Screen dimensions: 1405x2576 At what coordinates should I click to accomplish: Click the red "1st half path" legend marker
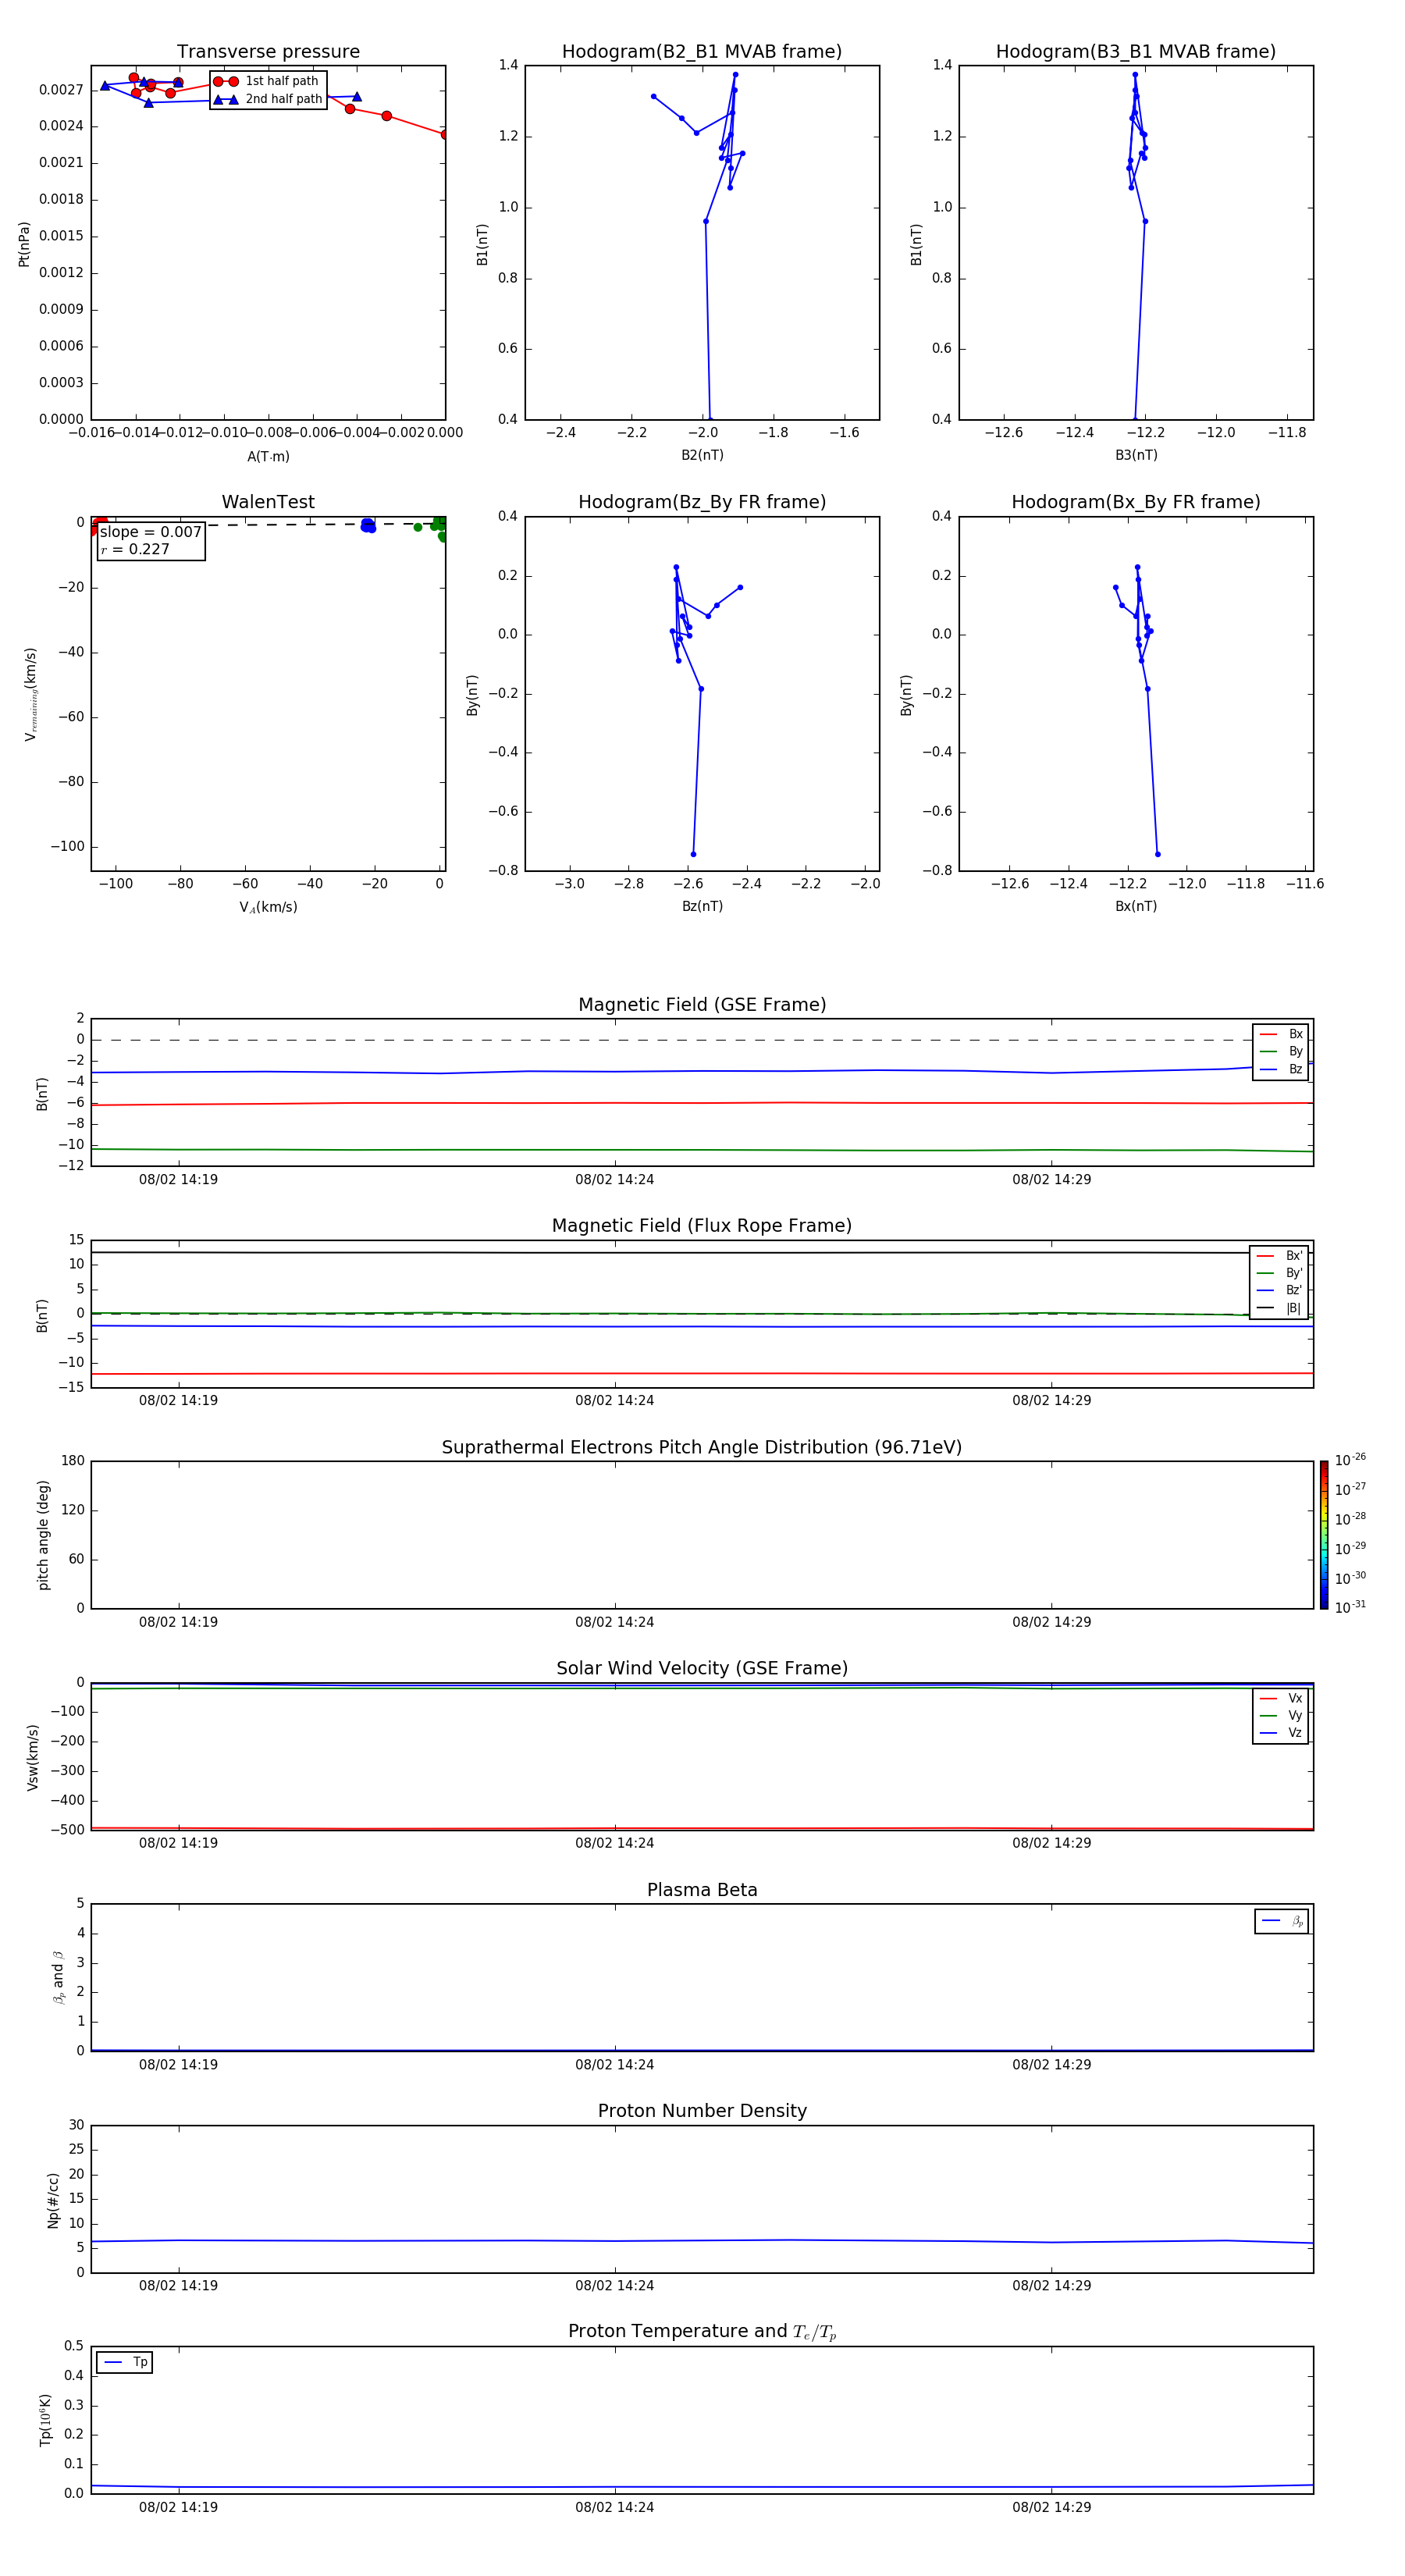(x=226, y=81)
